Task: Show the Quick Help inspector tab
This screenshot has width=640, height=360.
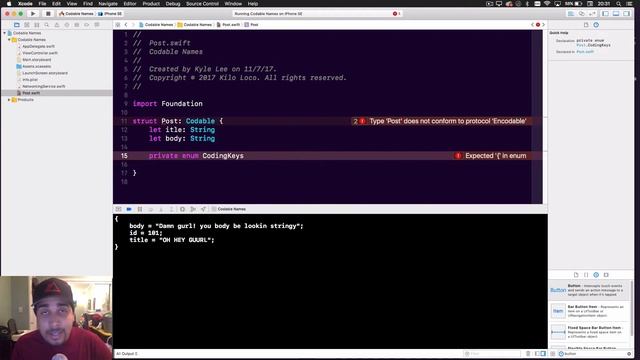Action: [596, 25]
